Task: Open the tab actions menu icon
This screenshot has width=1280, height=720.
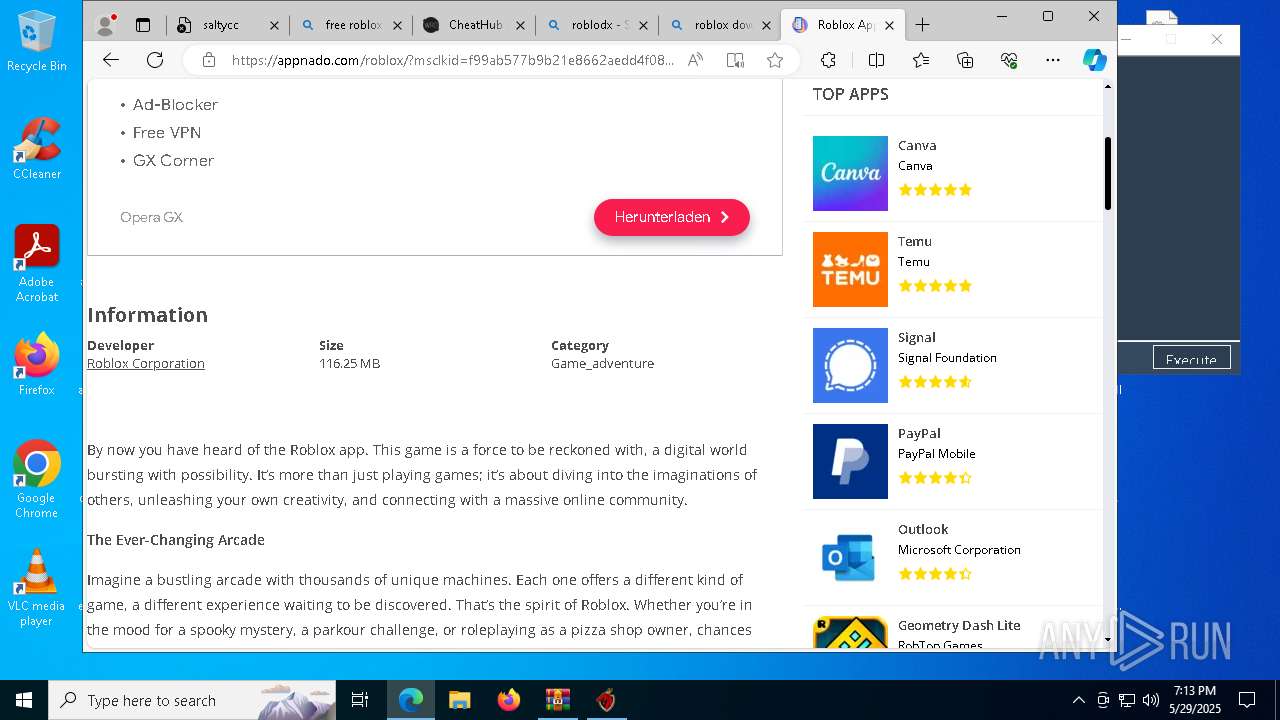Action: coord(143,25)
